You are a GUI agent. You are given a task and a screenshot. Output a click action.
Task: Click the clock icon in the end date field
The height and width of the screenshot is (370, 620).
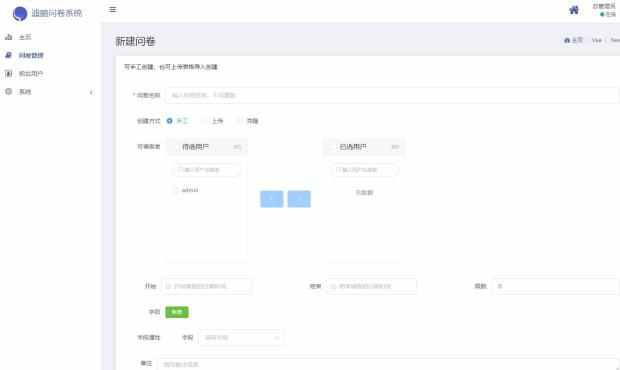[333, 286]
